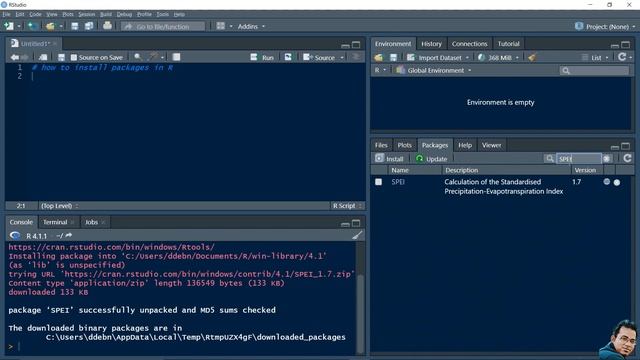Expand the Source button dropdown arrow

click(x=342, y=58)
